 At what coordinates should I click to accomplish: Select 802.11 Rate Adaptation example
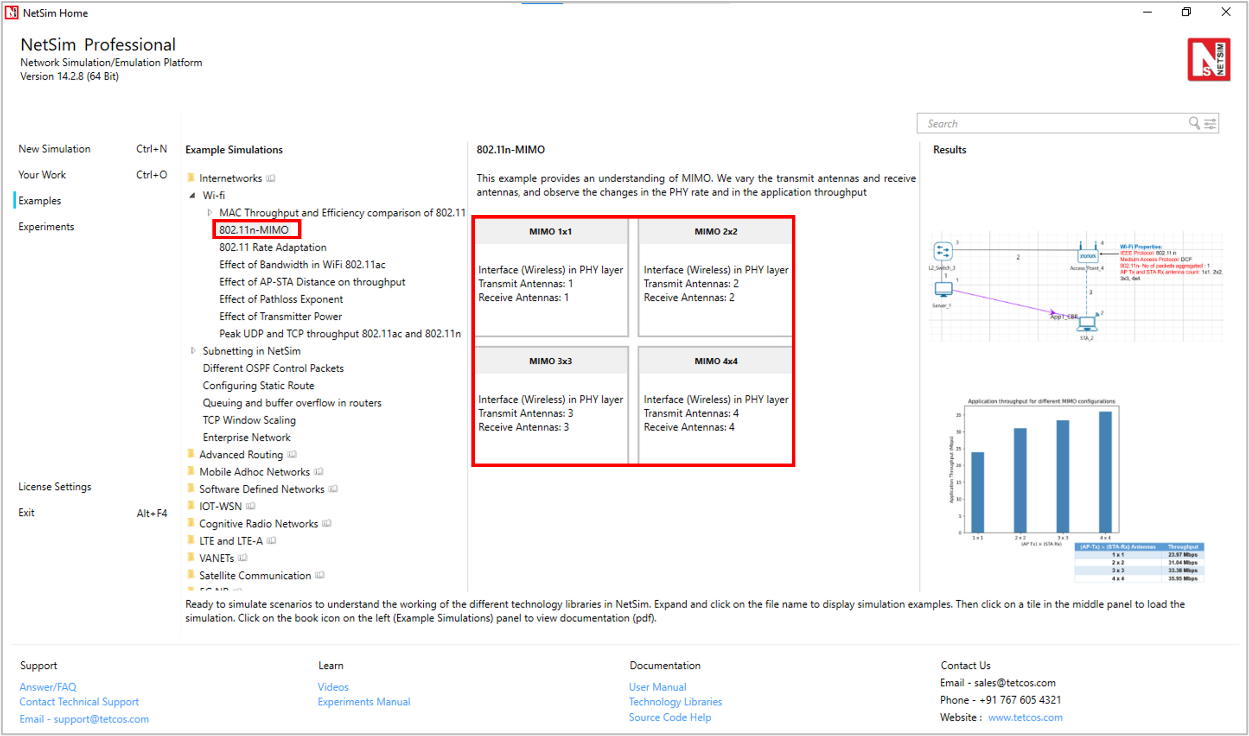(272, 247)
